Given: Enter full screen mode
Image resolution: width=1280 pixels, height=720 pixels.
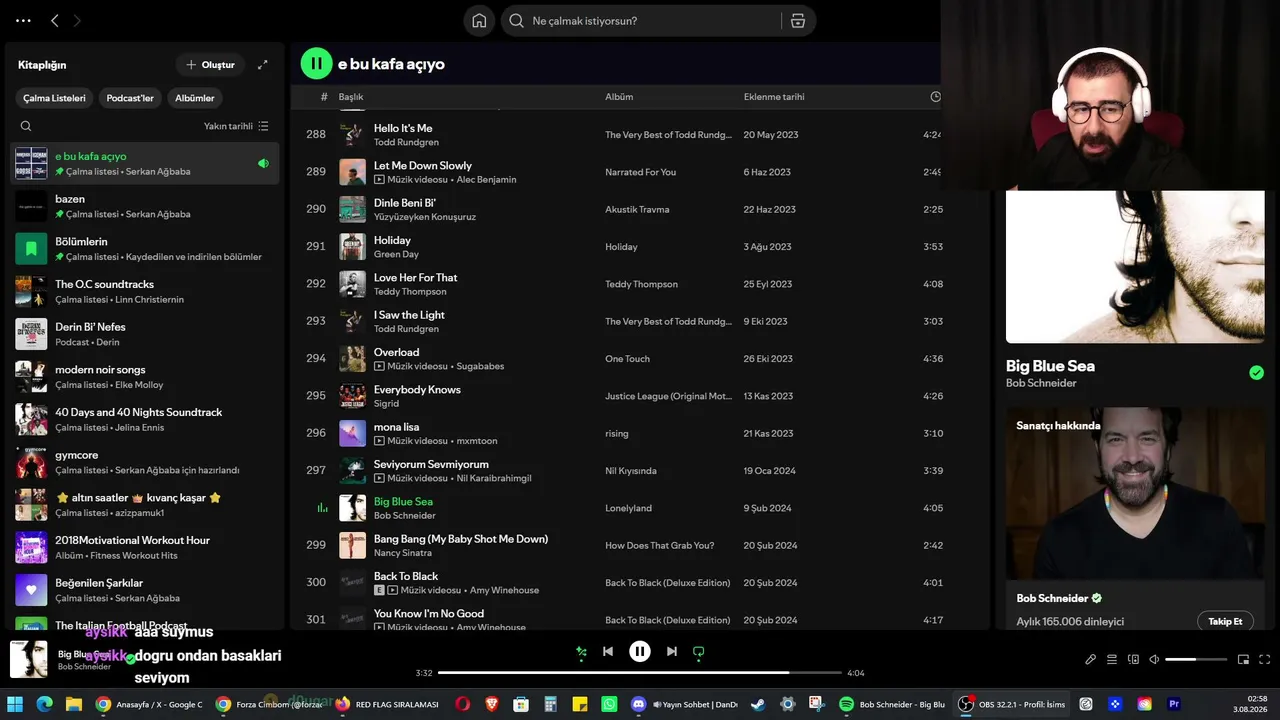Looking at the screenshot, I should pyautogui.click(x=1265, y=659).
